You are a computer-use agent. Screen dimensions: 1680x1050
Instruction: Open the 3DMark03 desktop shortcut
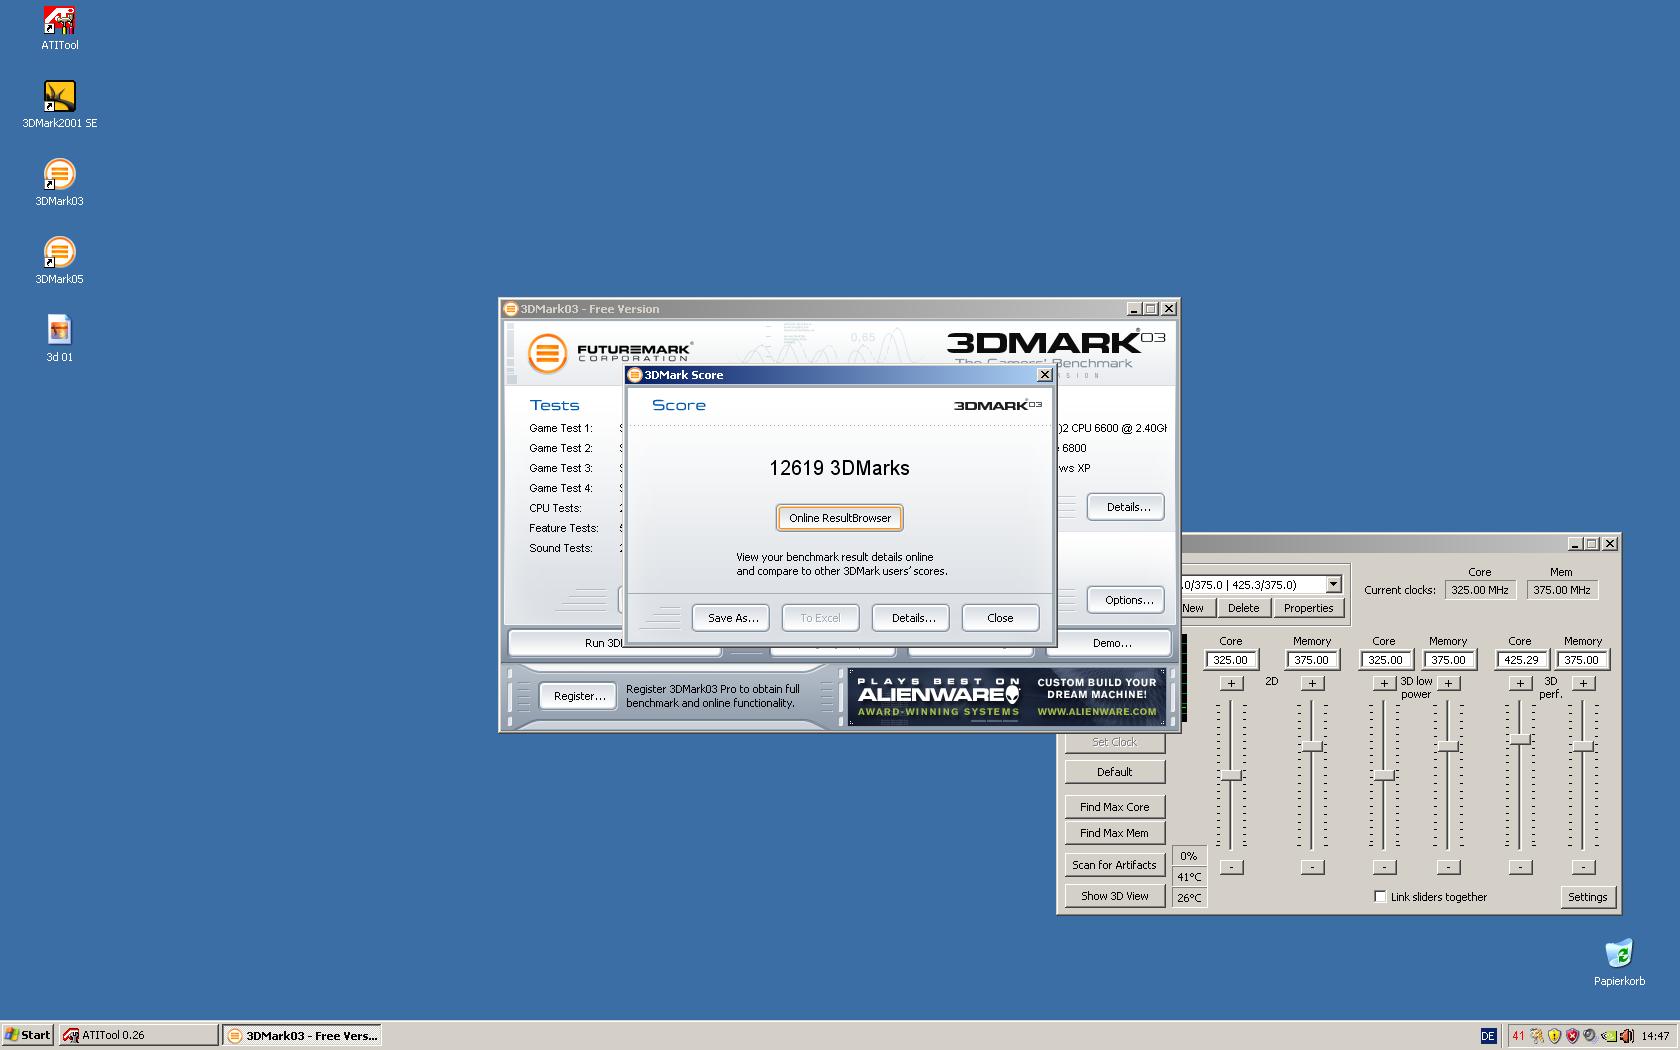[59, 183]
